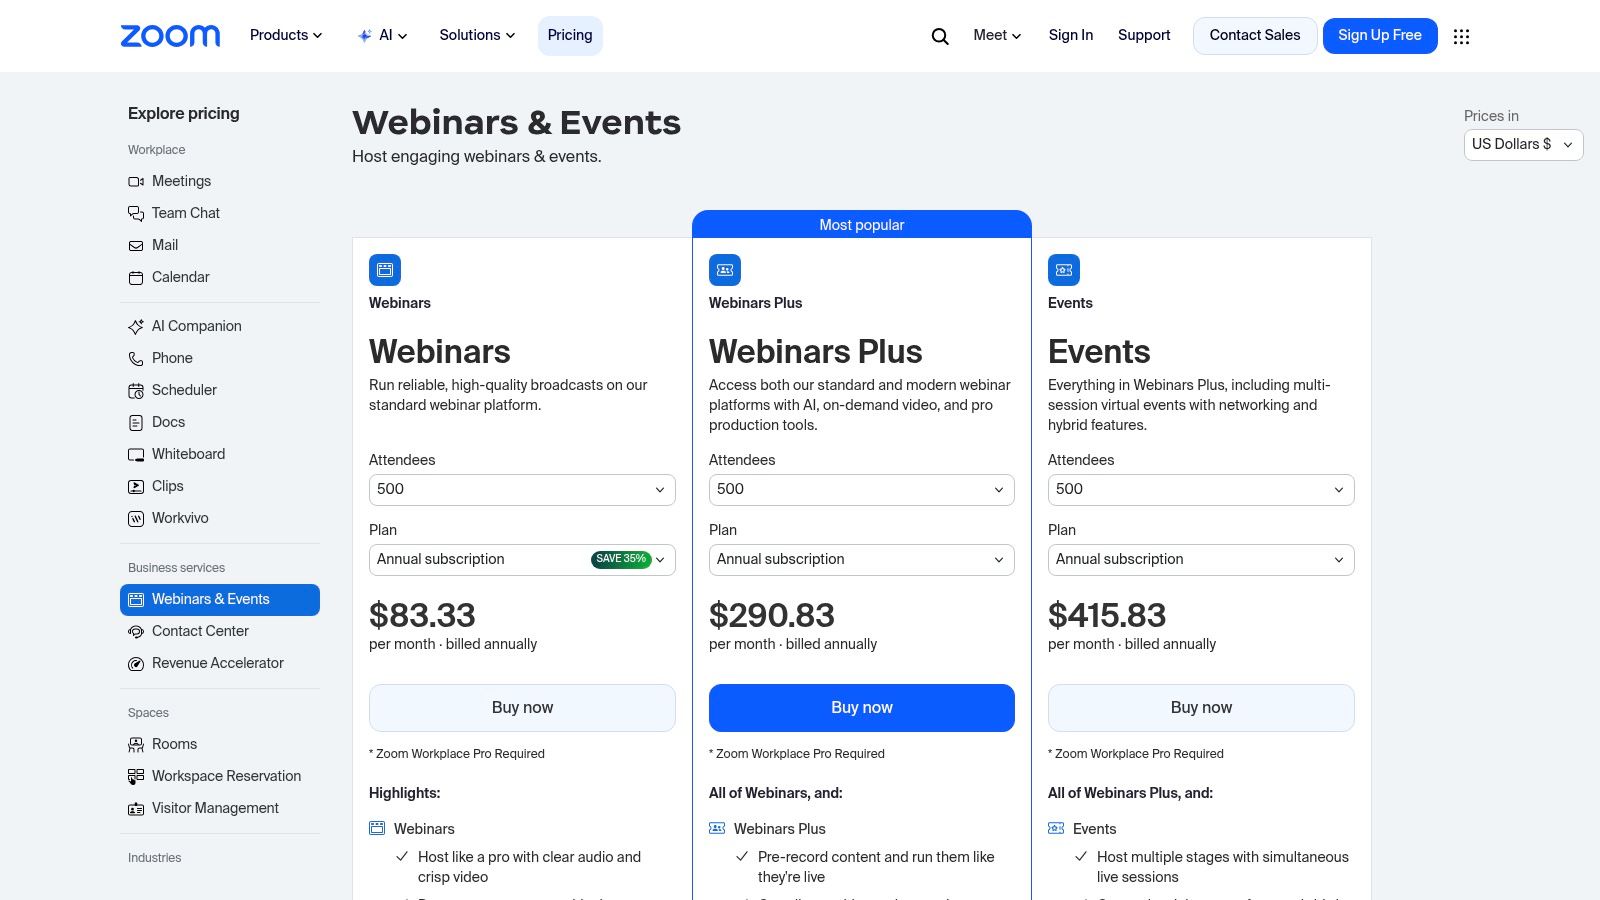Click the Whiteboard sidebar icon
This screenshot has width=1600, height=900.
[x=136, y=454]
